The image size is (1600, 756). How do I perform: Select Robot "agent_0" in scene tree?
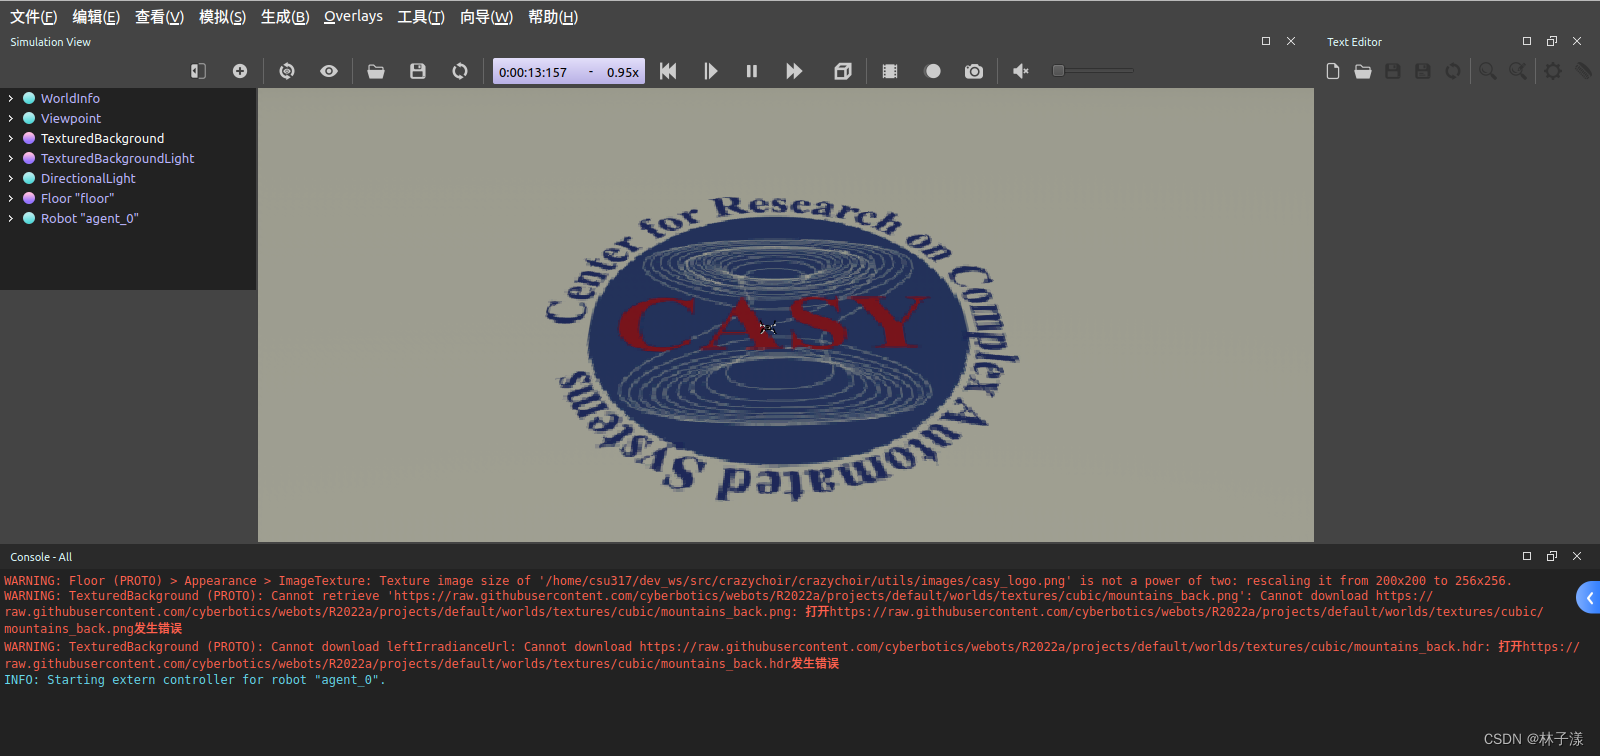click(x=89, y=218)
